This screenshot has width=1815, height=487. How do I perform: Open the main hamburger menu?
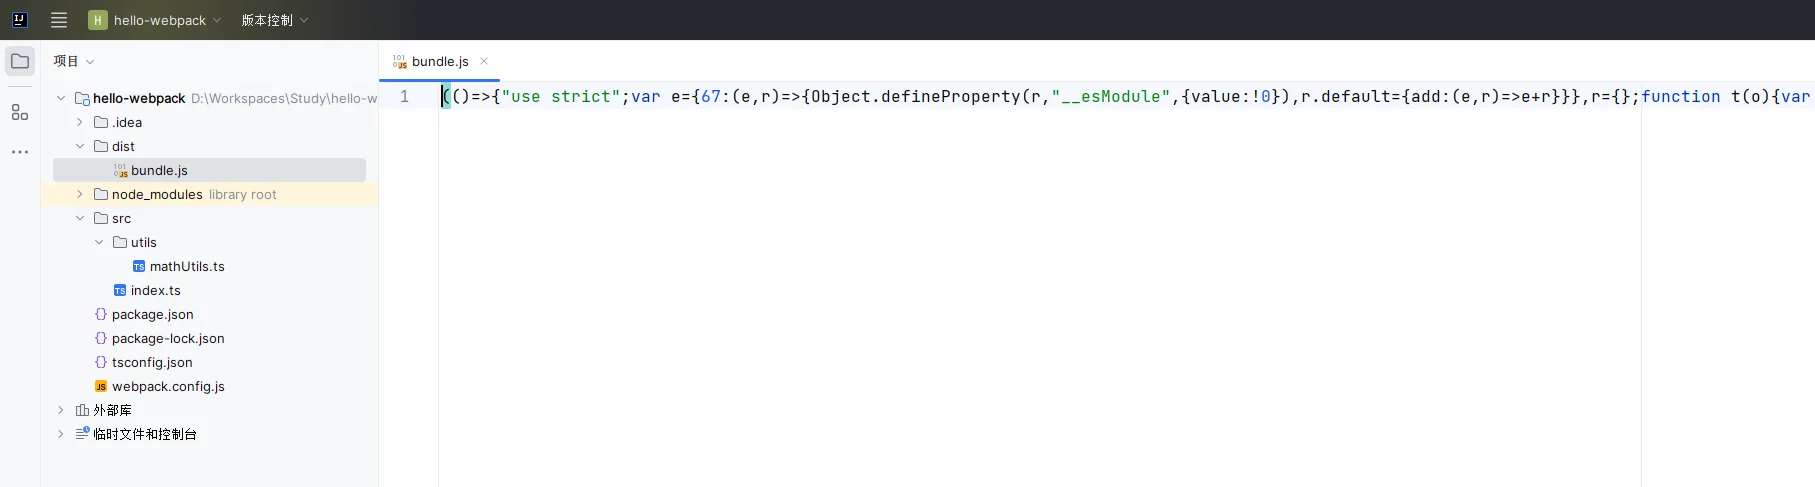[x=59, y=20]
